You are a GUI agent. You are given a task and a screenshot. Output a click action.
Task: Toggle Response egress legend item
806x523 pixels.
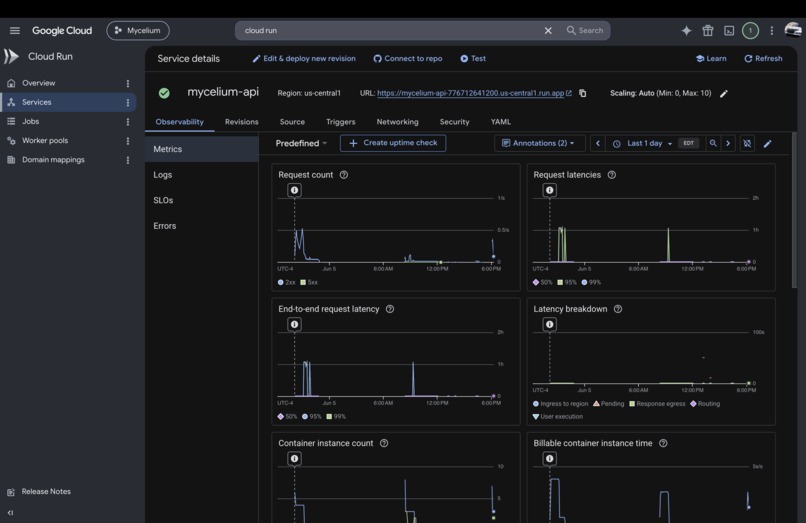click(657, 404)
